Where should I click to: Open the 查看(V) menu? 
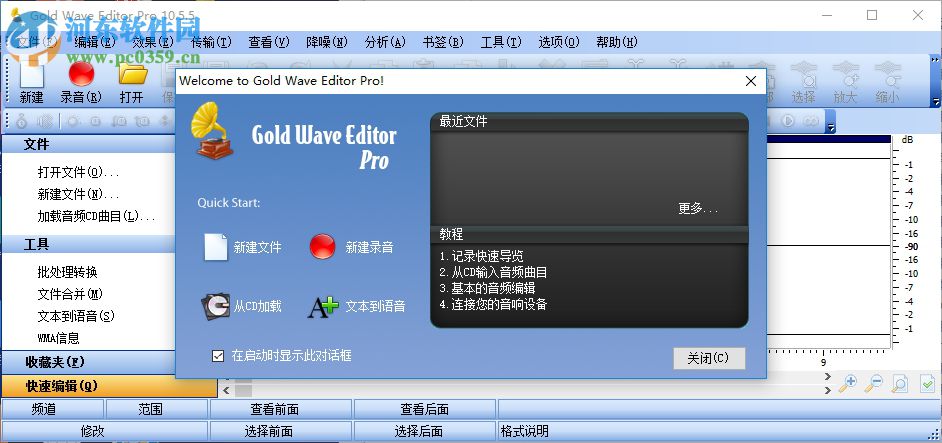269,42
